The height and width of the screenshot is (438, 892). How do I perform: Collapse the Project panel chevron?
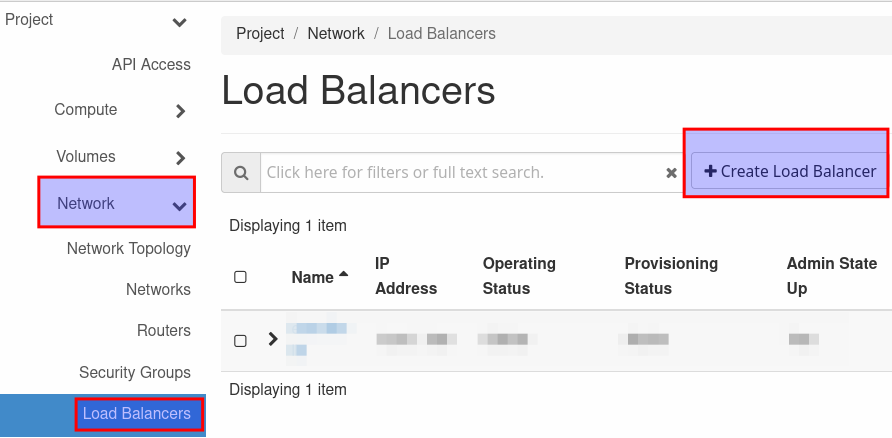[179, 22]
